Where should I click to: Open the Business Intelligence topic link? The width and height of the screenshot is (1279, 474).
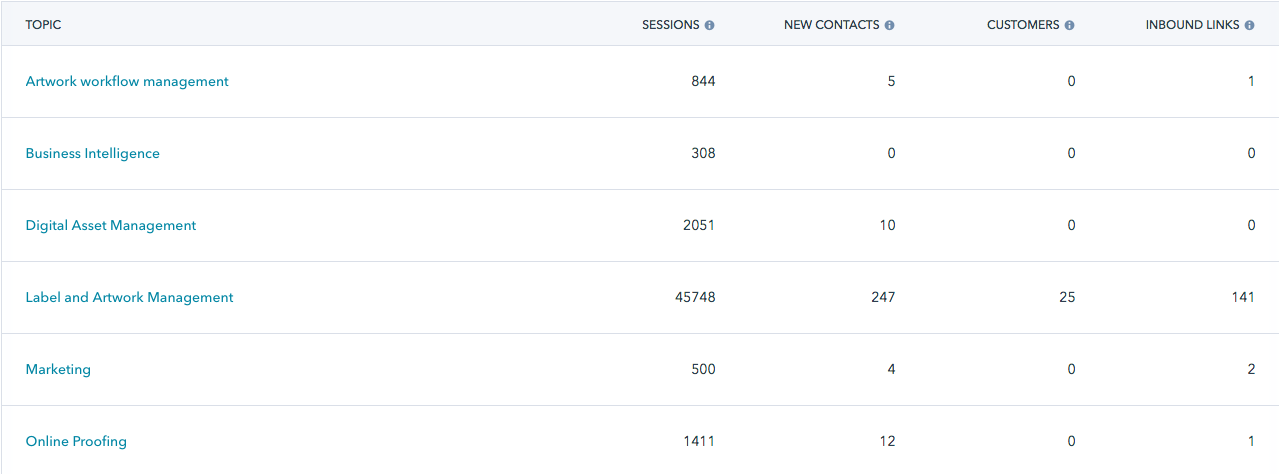tap(92, 153)
